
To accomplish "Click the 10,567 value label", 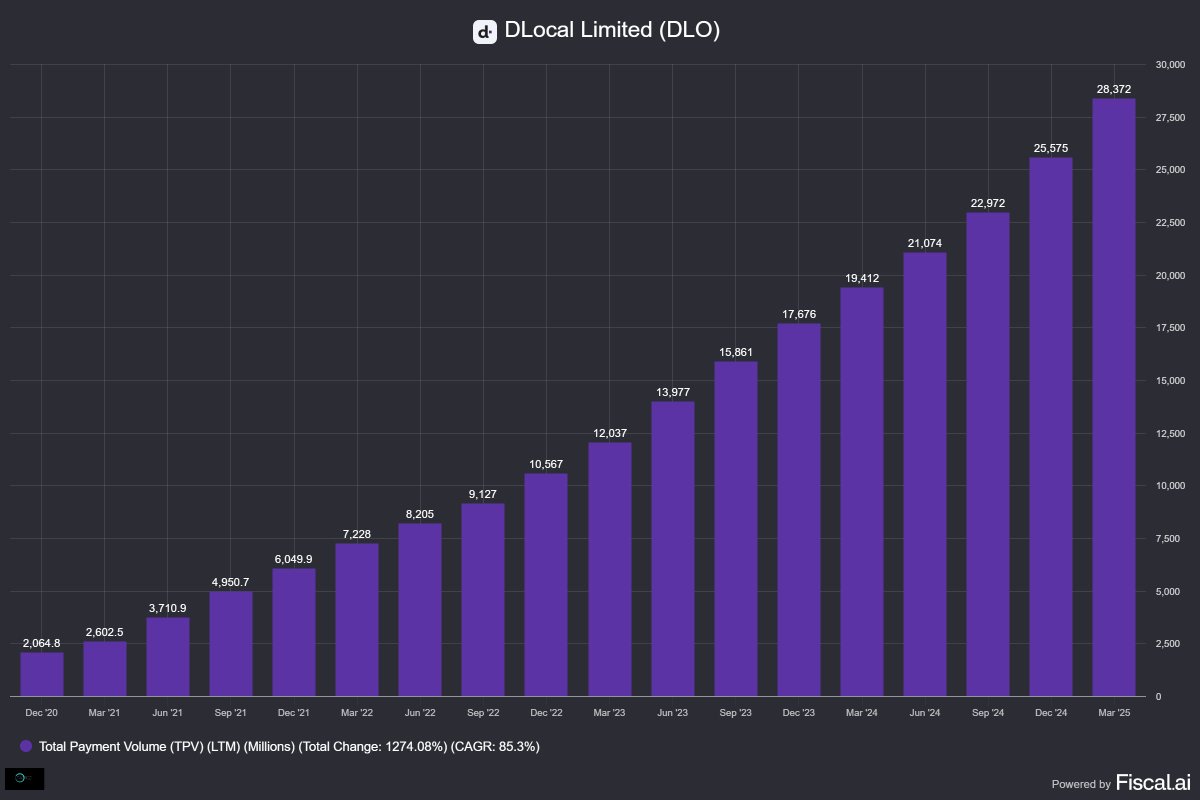I will click(546, 464).
